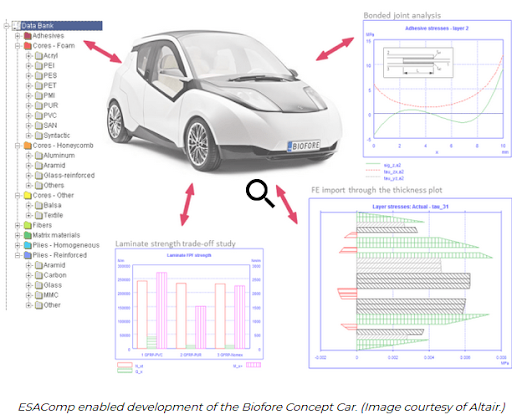Click the cyan Plies - Homogeneous folder icon

coord(28,245)
